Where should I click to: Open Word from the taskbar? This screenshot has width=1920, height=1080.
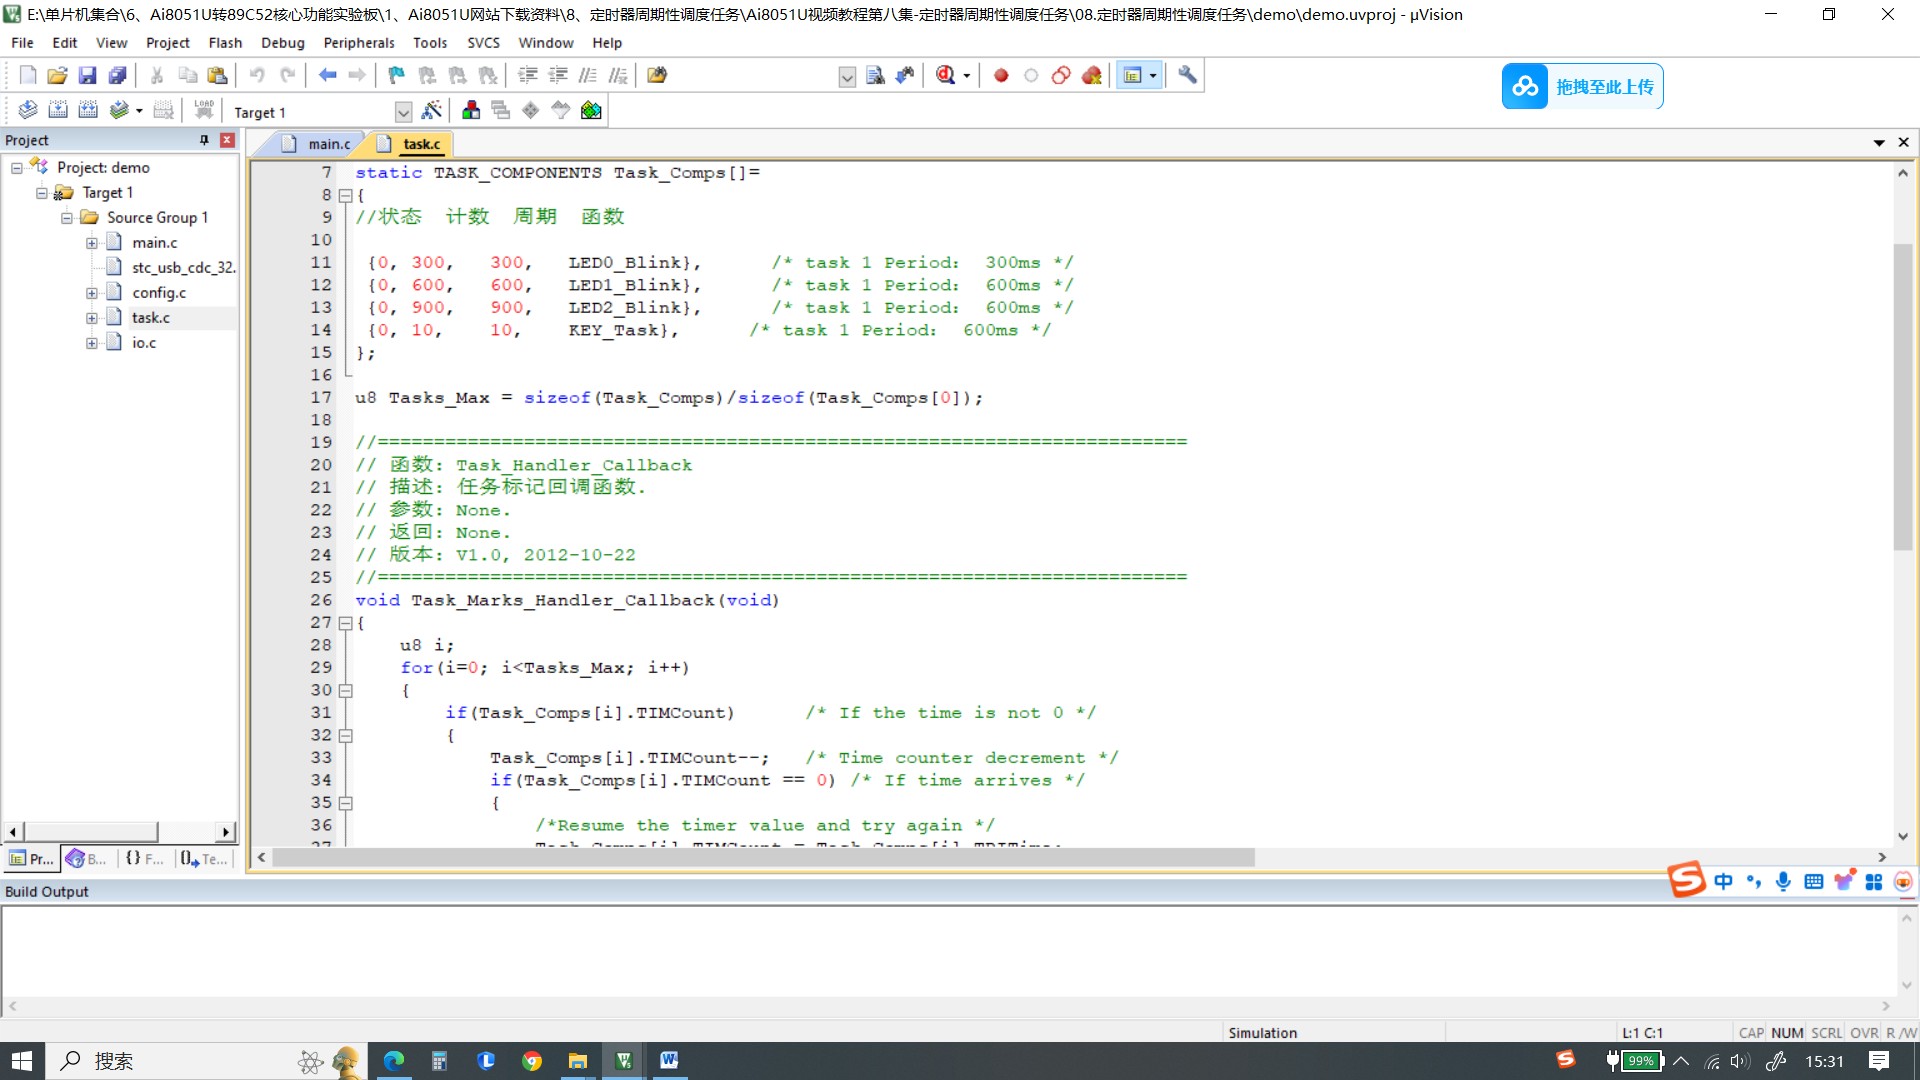click(x=669, y=1061)
